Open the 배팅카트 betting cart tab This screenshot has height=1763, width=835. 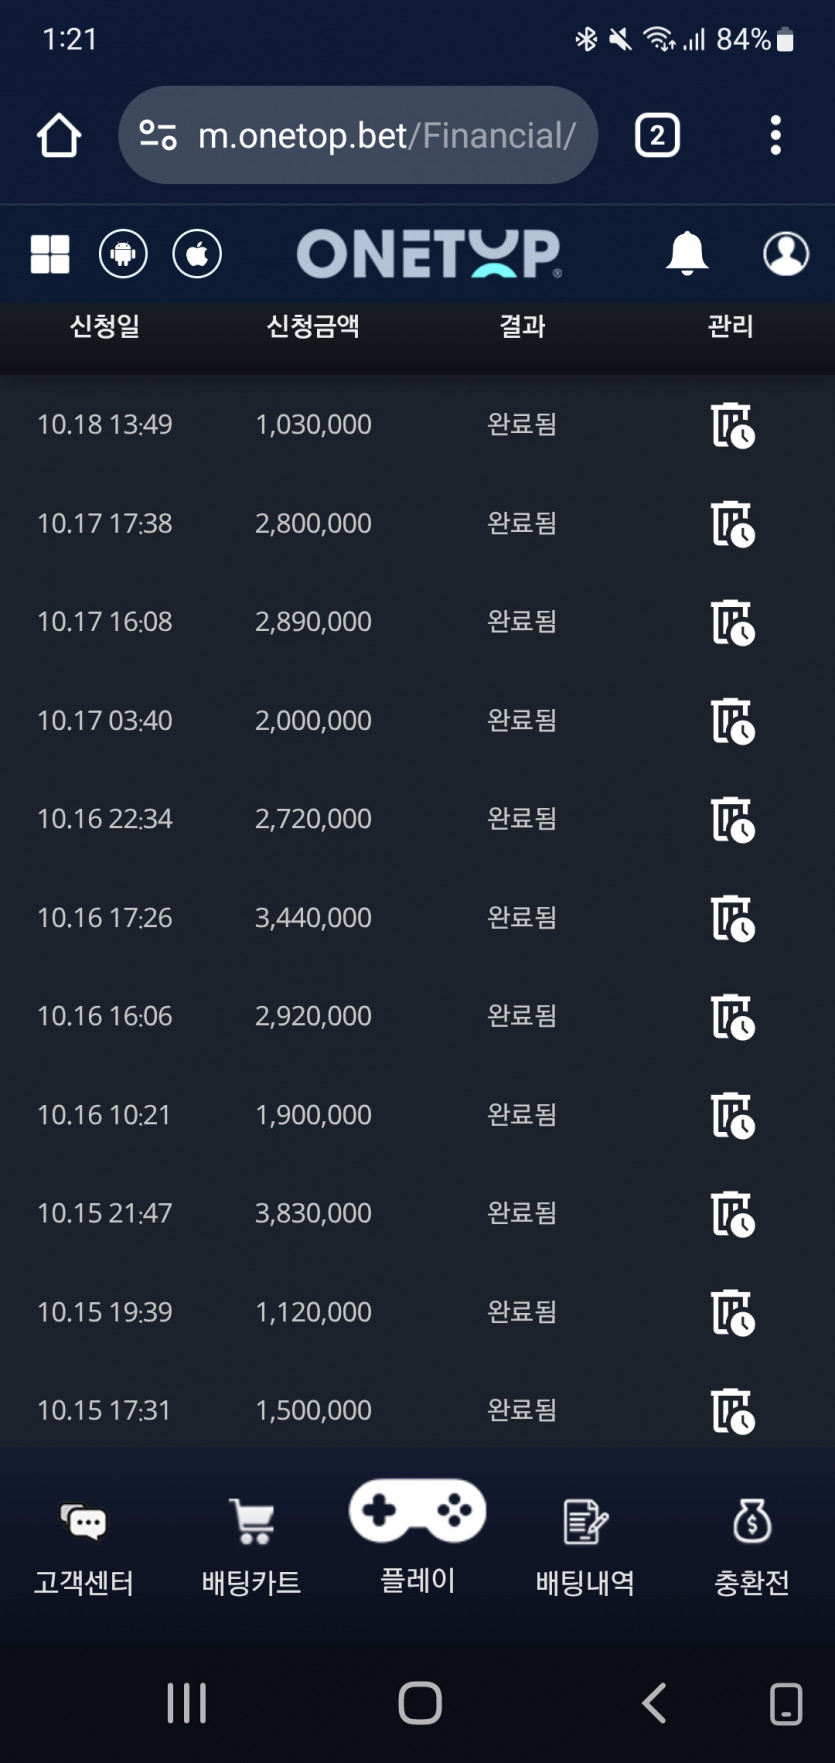tap(251, 1548)
